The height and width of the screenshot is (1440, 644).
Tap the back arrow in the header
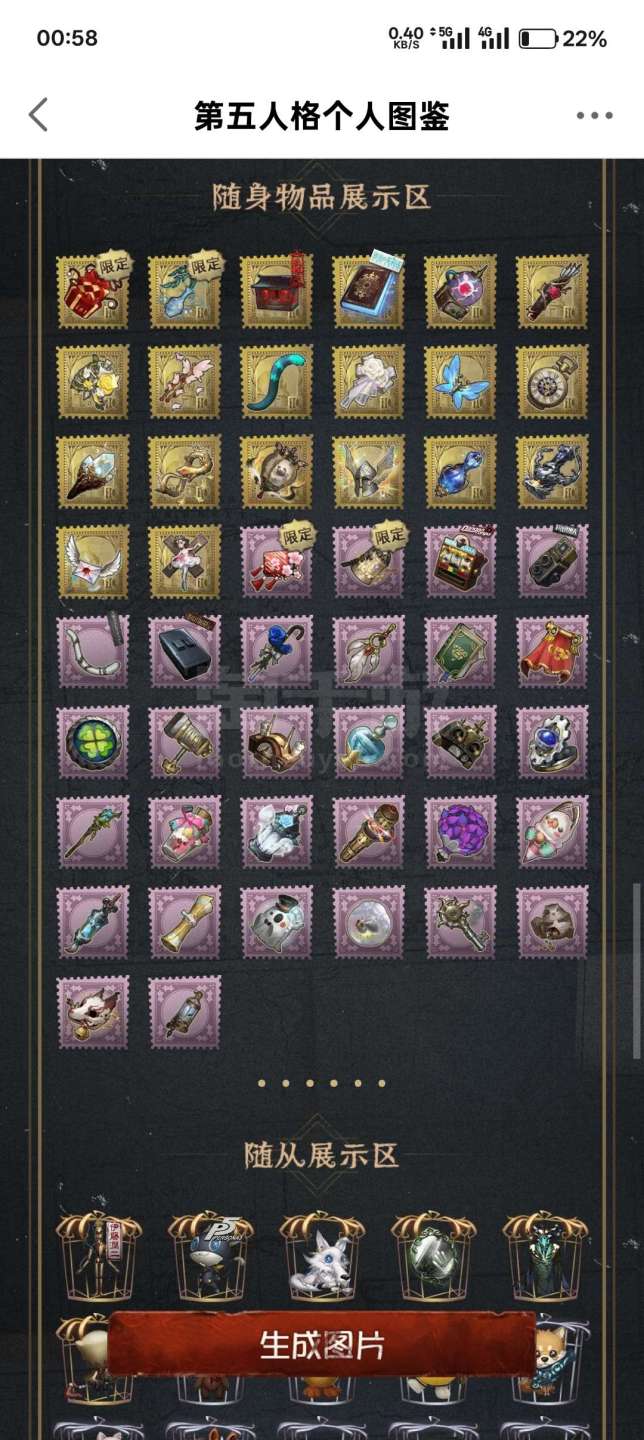(x=38, y=115)
